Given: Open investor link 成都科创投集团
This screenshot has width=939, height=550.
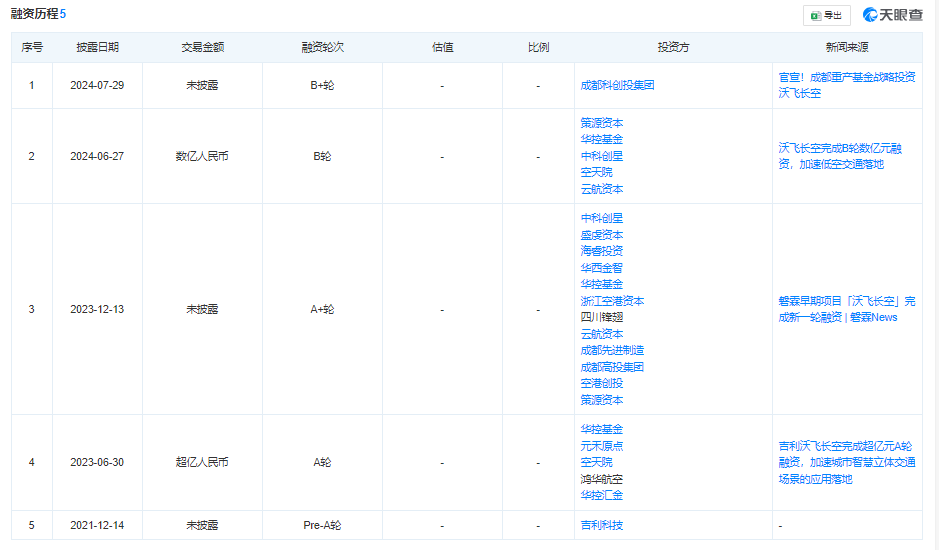Looking at the screenshot, I should coord(617,86).
